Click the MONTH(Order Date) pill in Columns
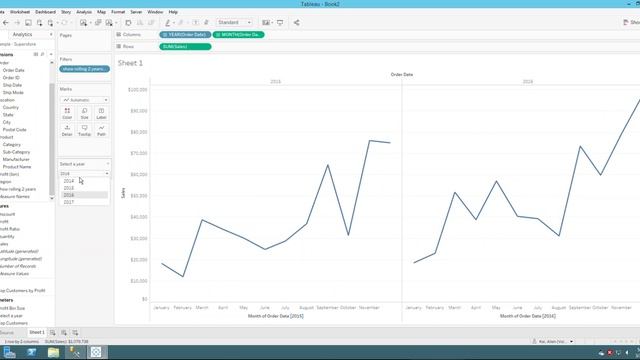This screenshot has width=640, height=360. pos(238,35)
